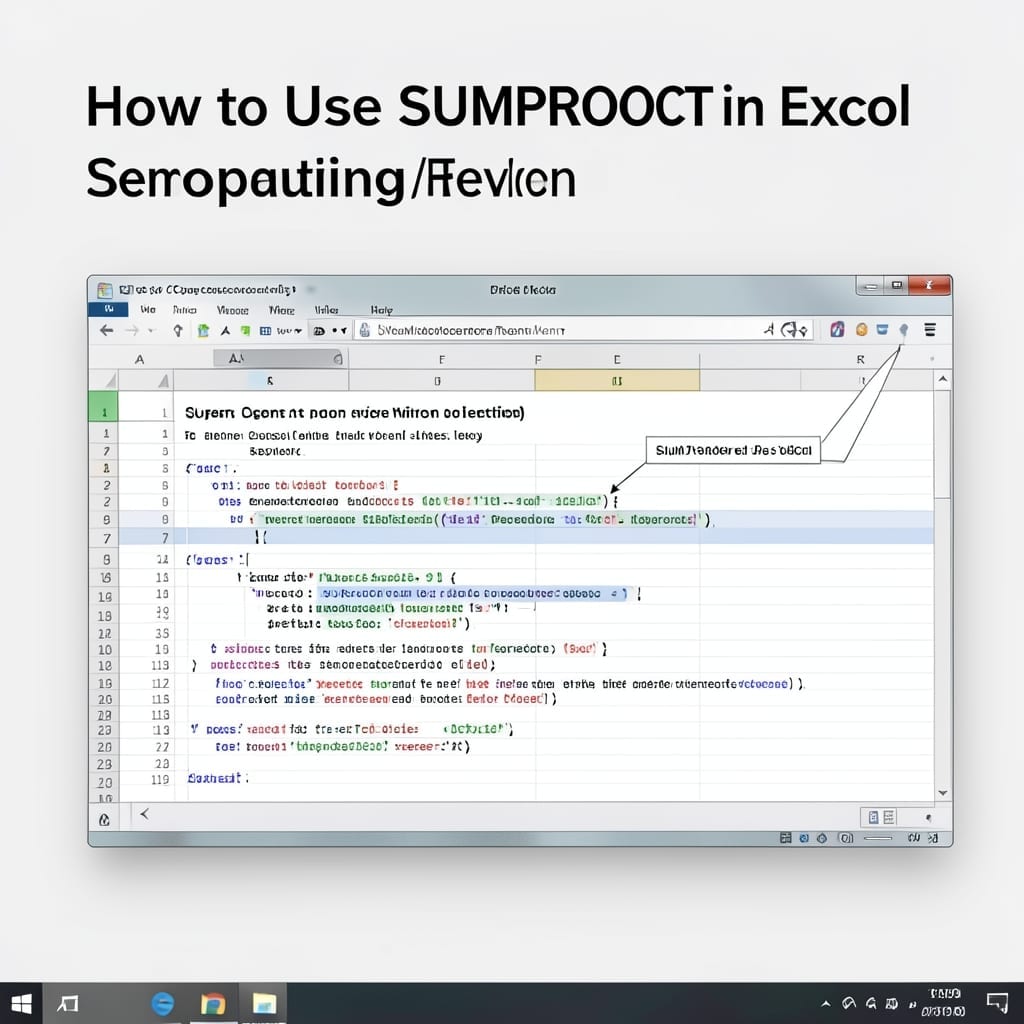Expand hidden system tray icons chevron
Image resolution: width=1024 pixels, height=1024 pixels.
click(826, 1003)
